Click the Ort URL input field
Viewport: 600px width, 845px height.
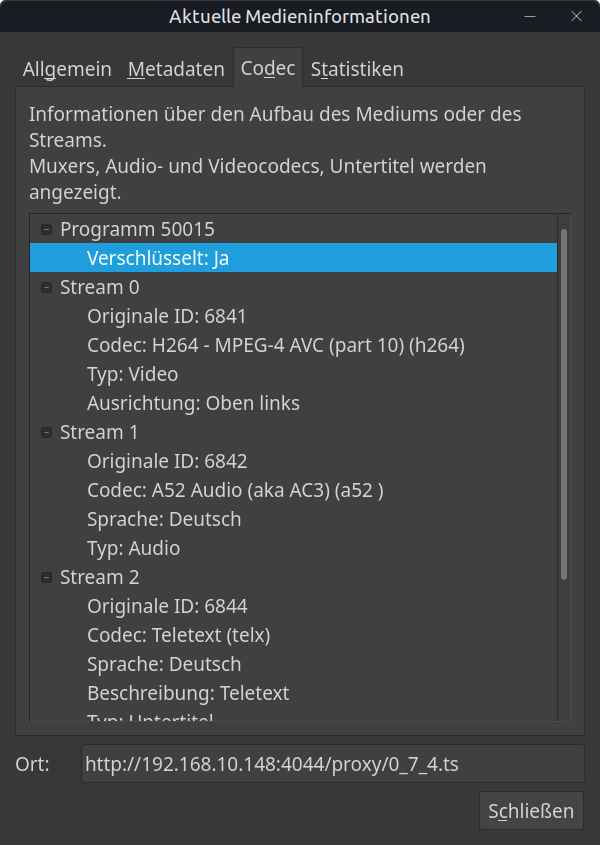(332, 764)
